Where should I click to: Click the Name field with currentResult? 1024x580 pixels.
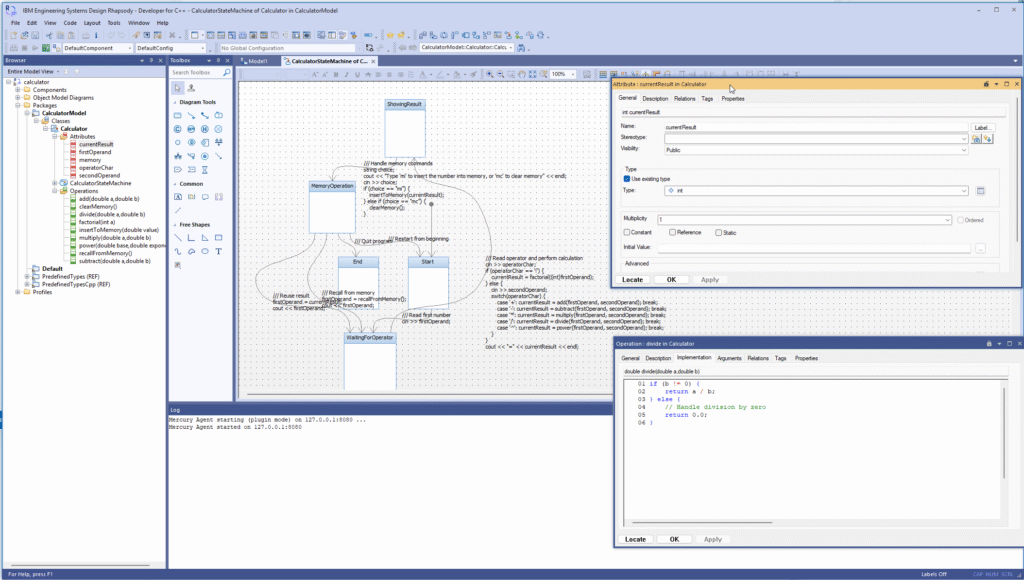pyautogui.click(x=815, y=127)
